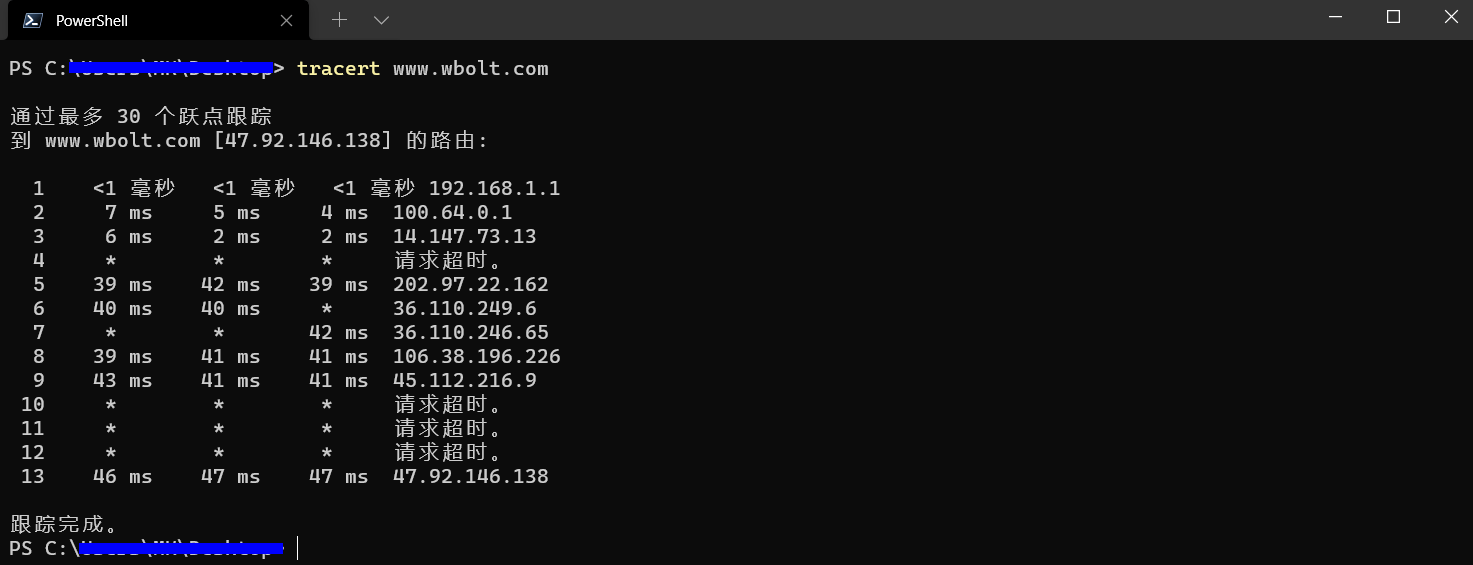The width and height of the screenshot is (1473, 565).
Task: Click hop 7 address 36.110.246.65
Action: tap(470, 332)
